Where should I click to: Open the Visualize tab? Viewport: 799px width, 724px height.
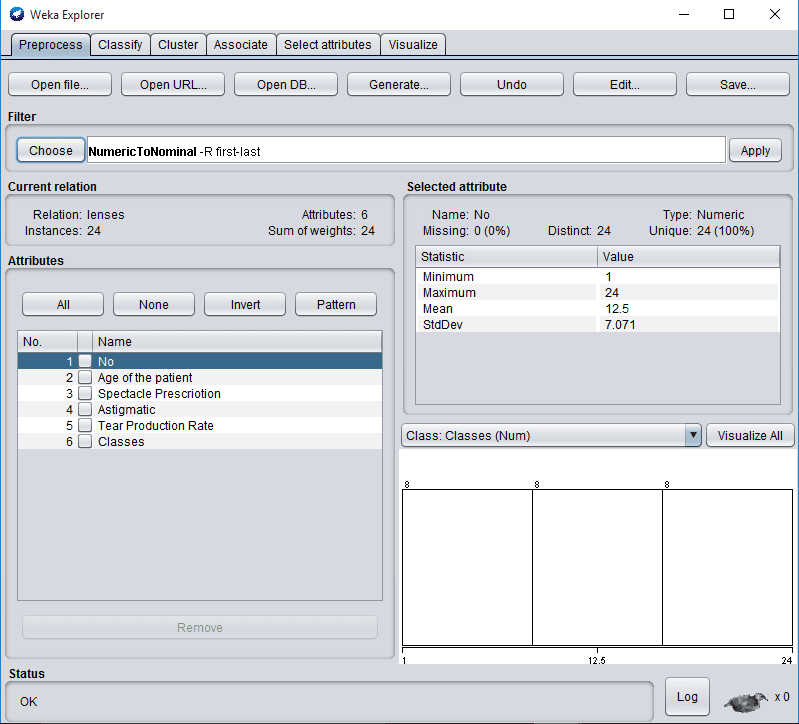[x=413, y=45]
